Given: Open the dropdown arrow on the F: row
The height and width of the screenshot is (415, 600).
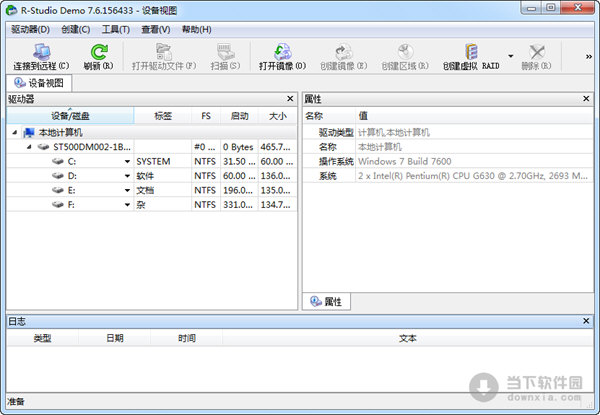Looking at the screenshot, I should (127, 205).
